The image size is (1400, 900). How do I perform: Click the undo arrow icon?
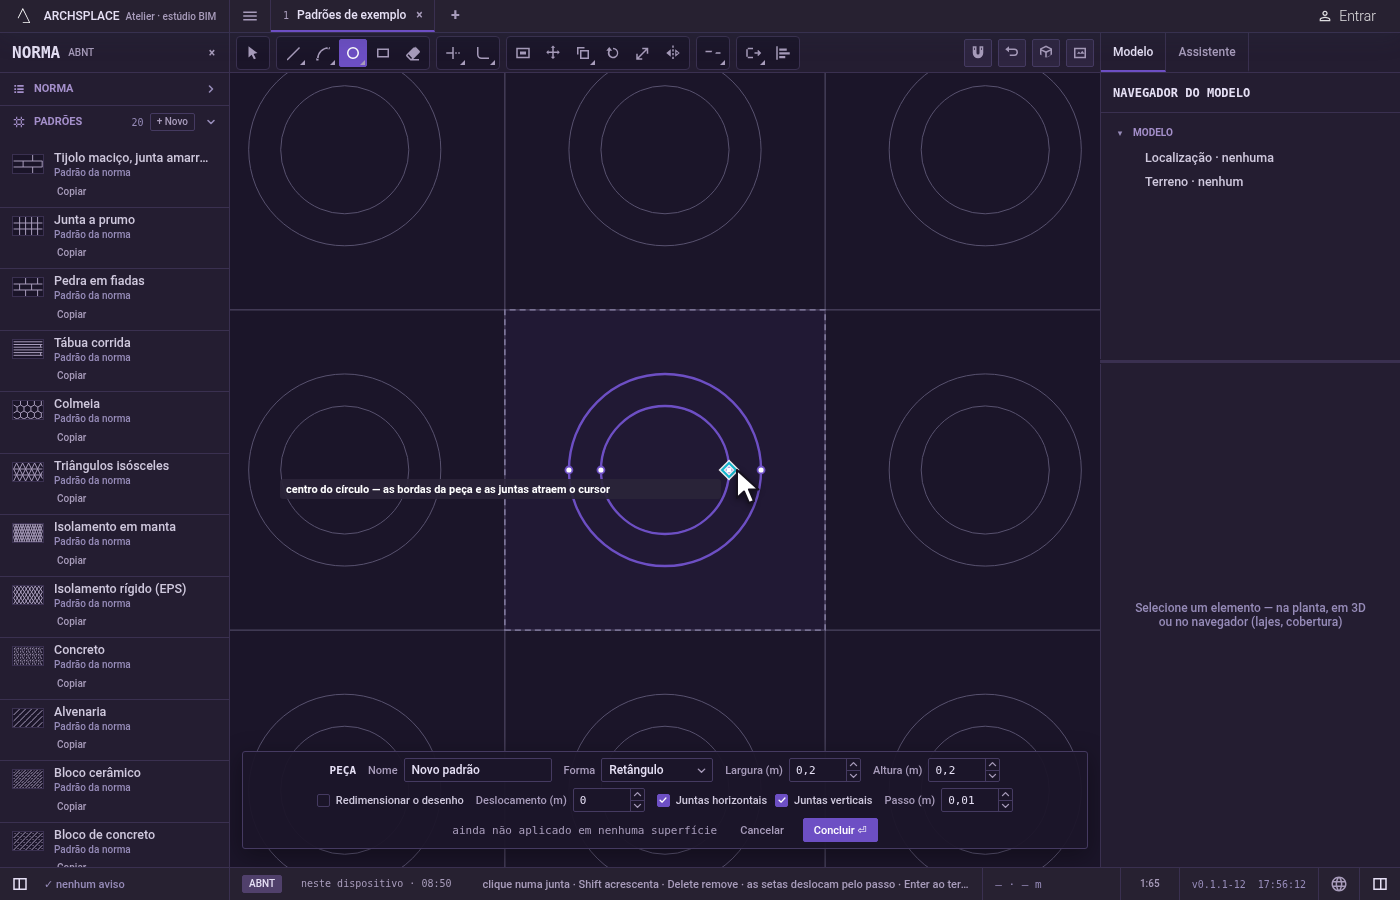(x=1012, y=52)
